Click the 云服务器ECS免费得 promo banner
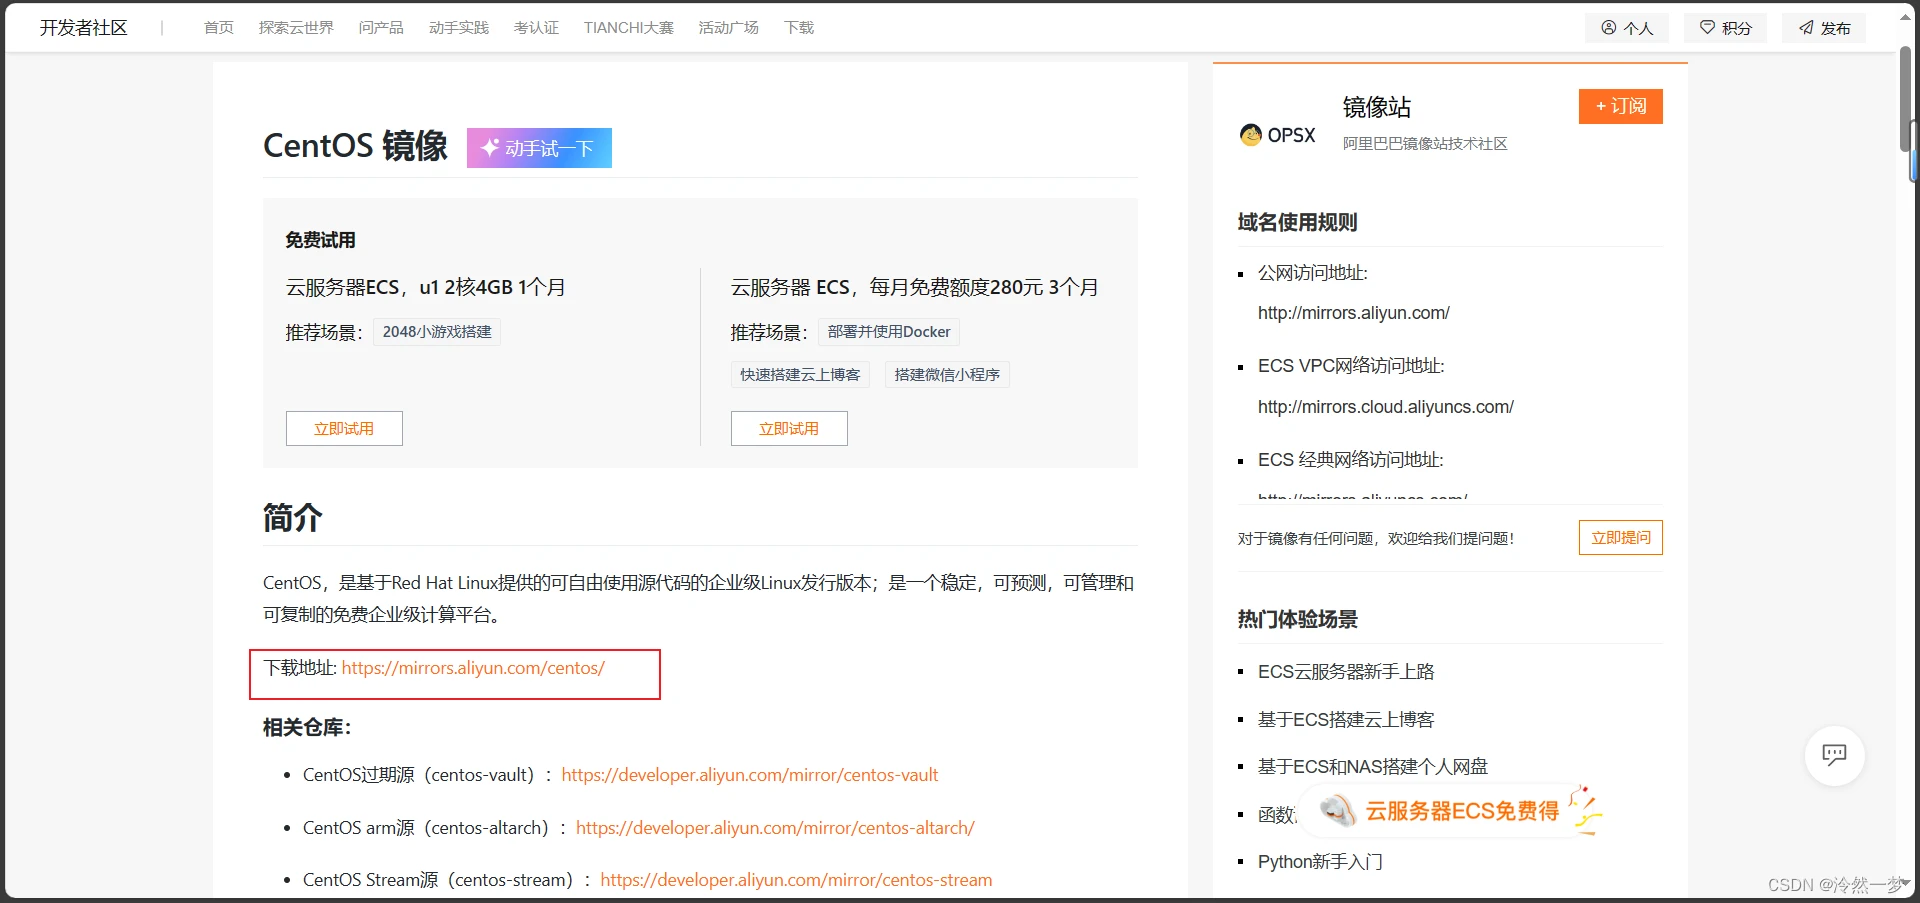Viewport: 1920px width, 903px height. 1451,810
